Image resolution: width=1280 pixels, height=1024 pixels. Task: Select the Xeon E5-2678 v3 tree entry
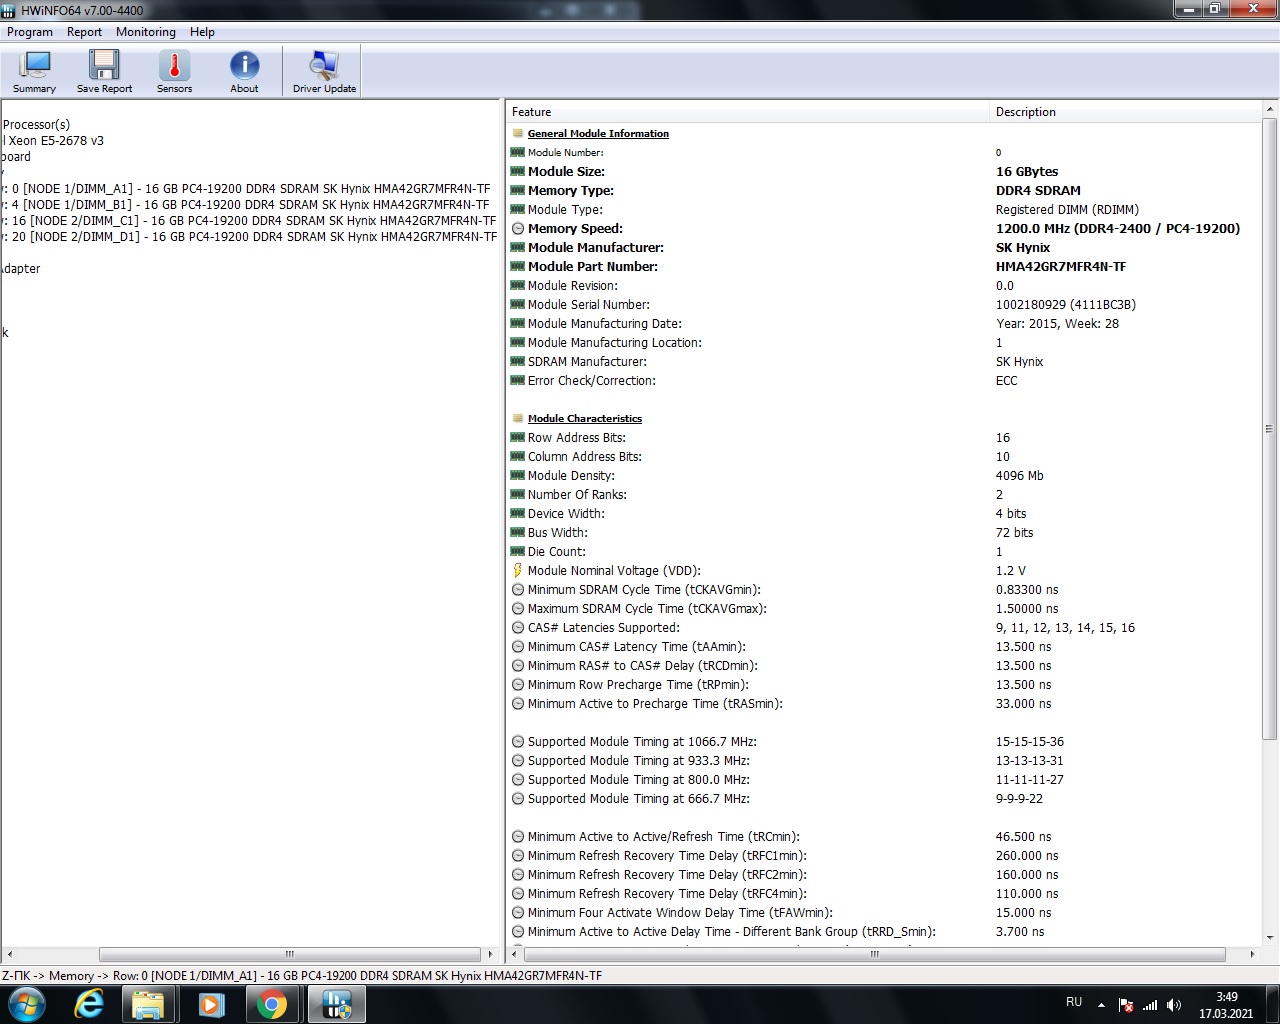point(54,141)
